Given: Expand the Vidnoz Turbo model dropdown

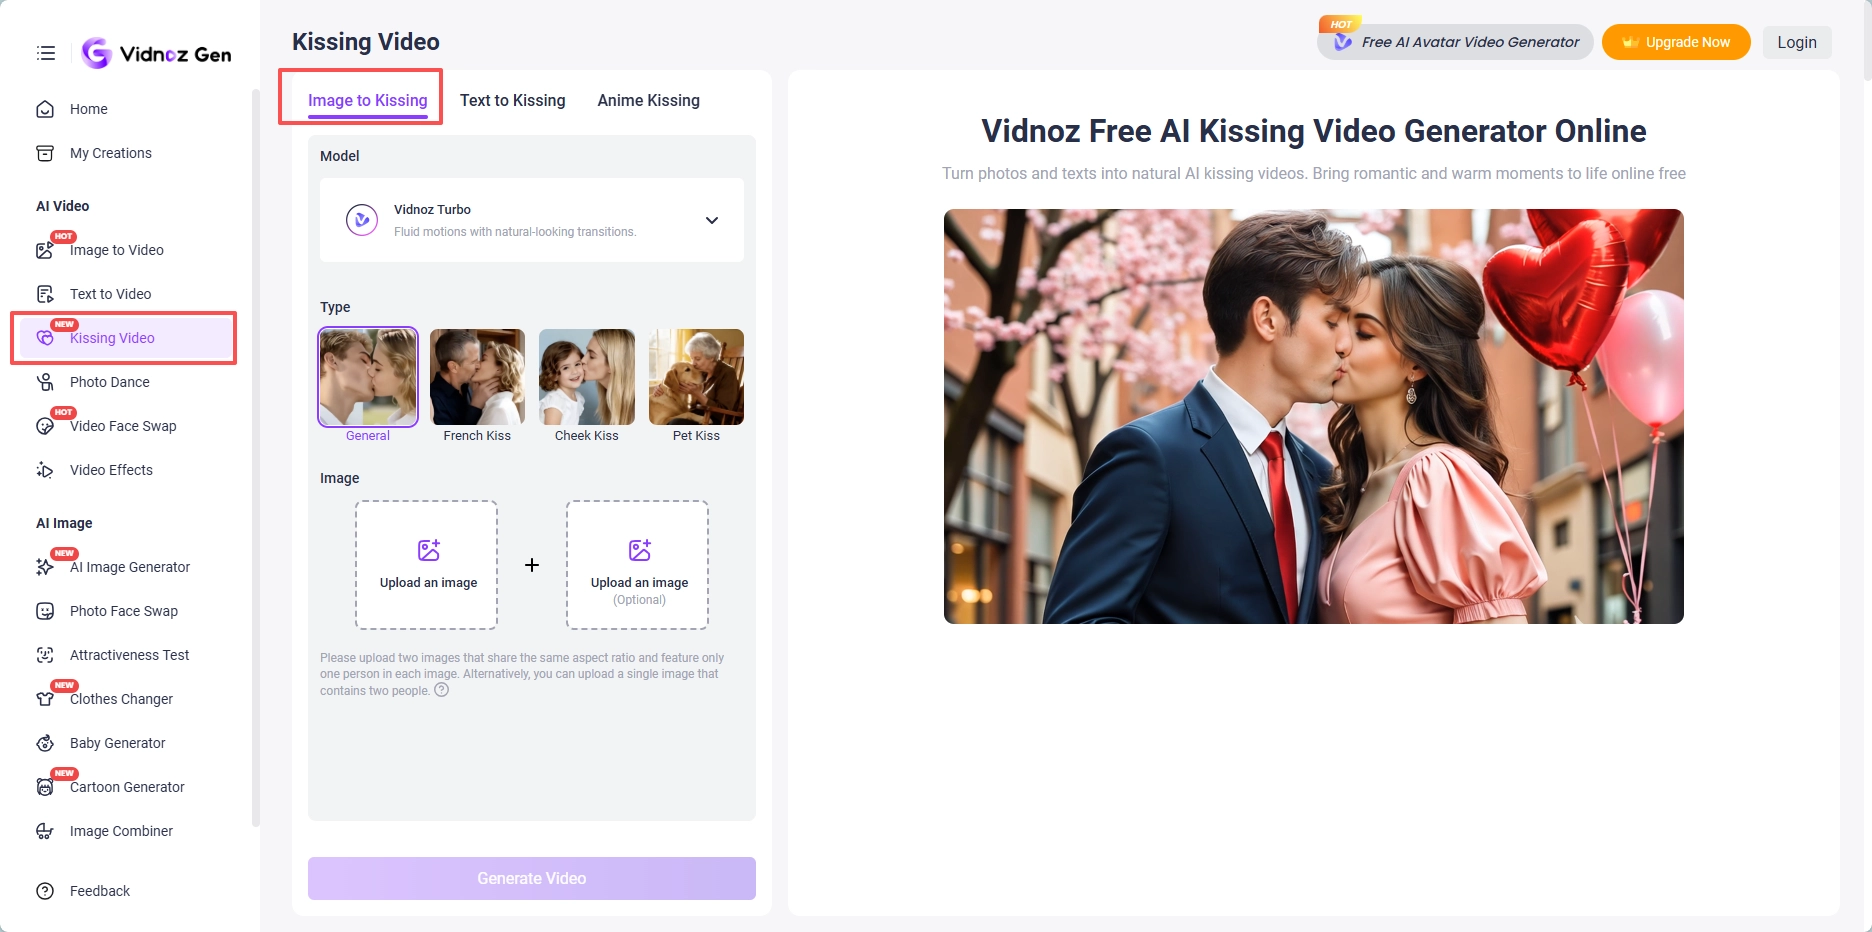Looking at the screenshot, I should (x=712, y=219).
